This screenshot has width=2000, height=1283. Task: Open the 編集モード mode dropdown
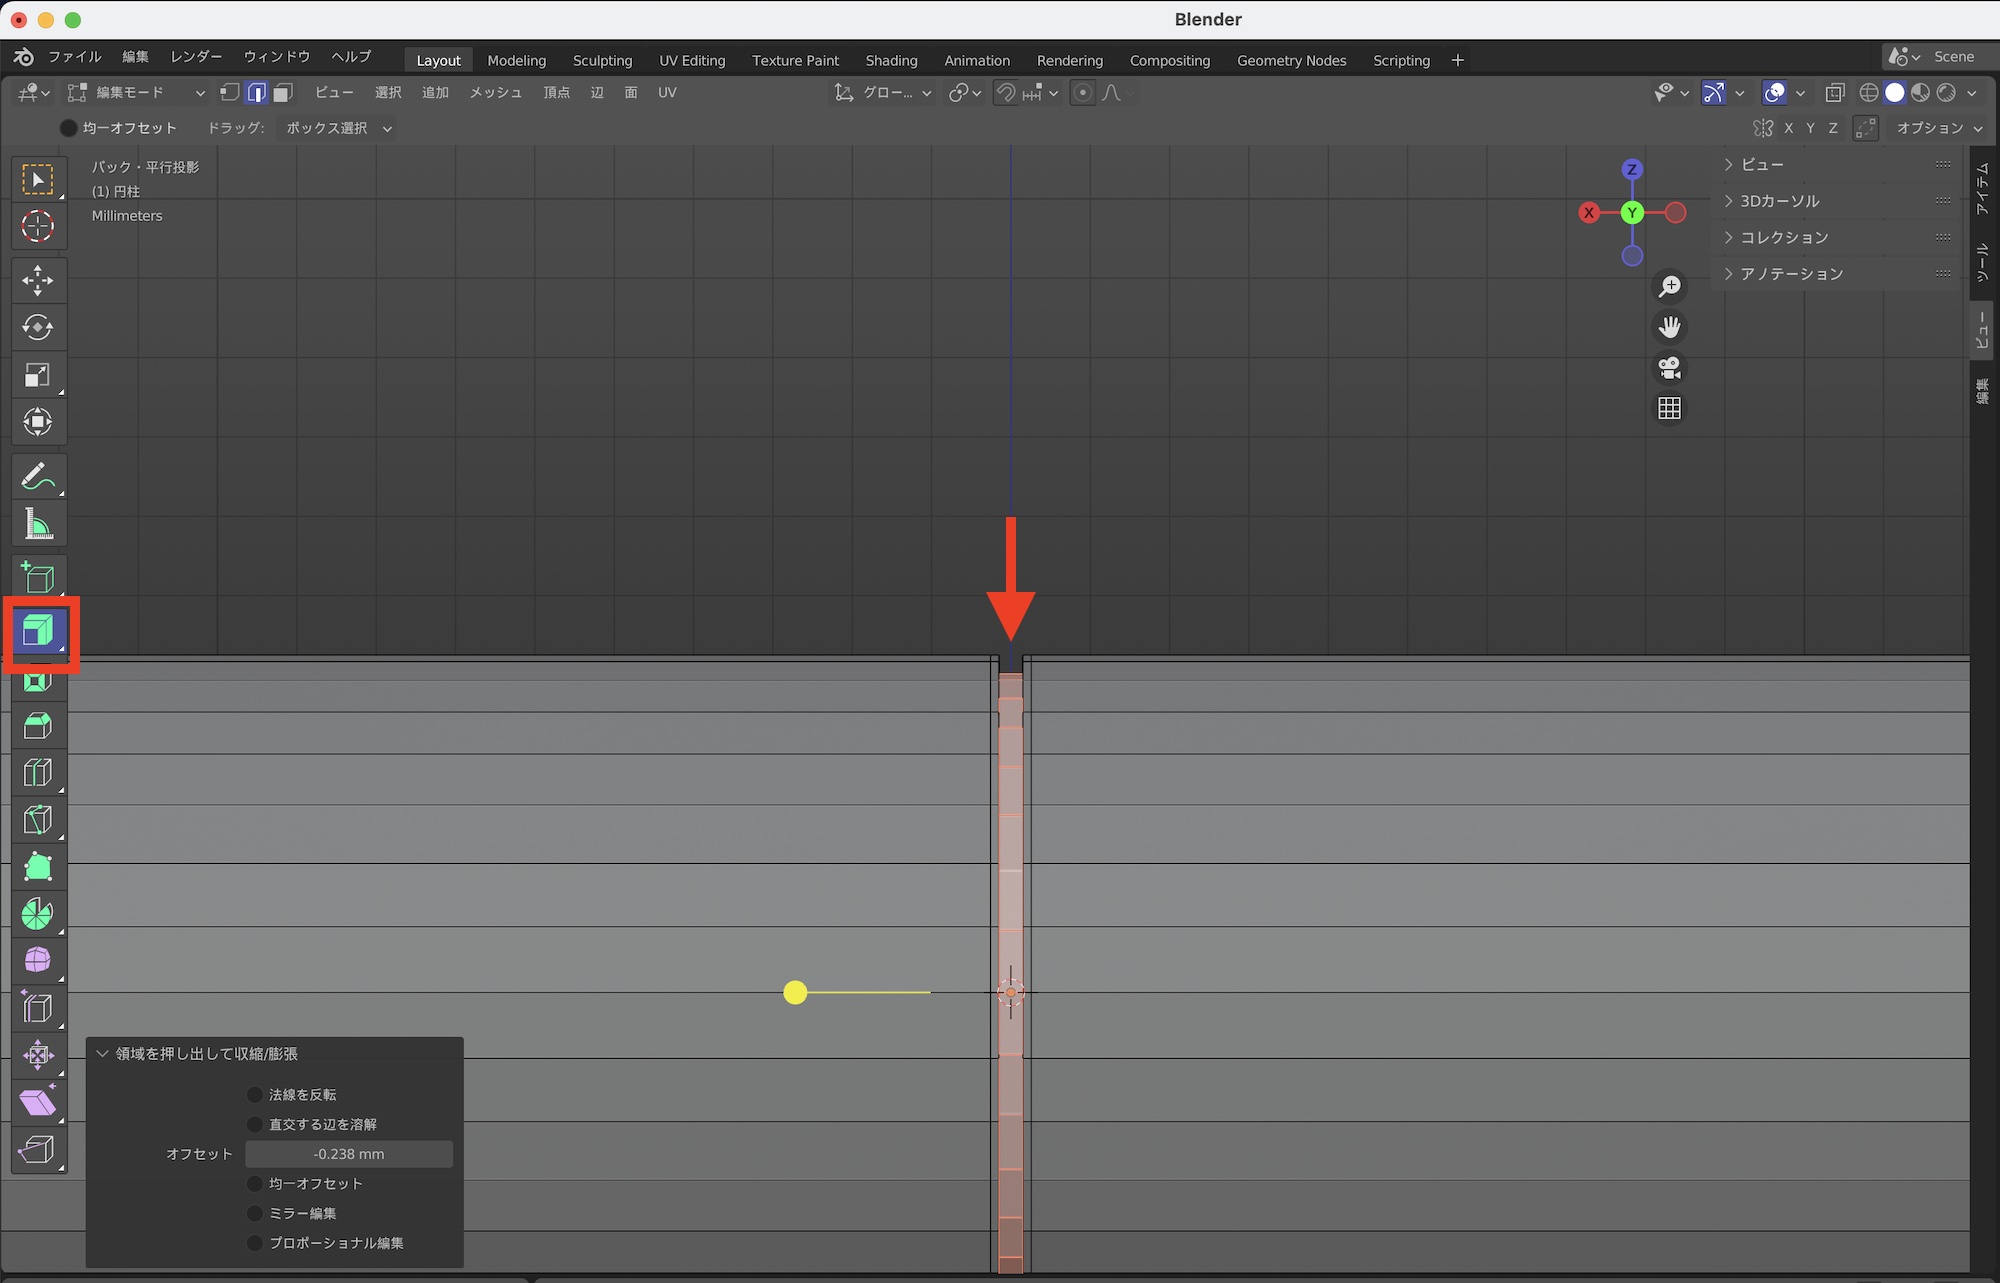(x=135, y=93)
